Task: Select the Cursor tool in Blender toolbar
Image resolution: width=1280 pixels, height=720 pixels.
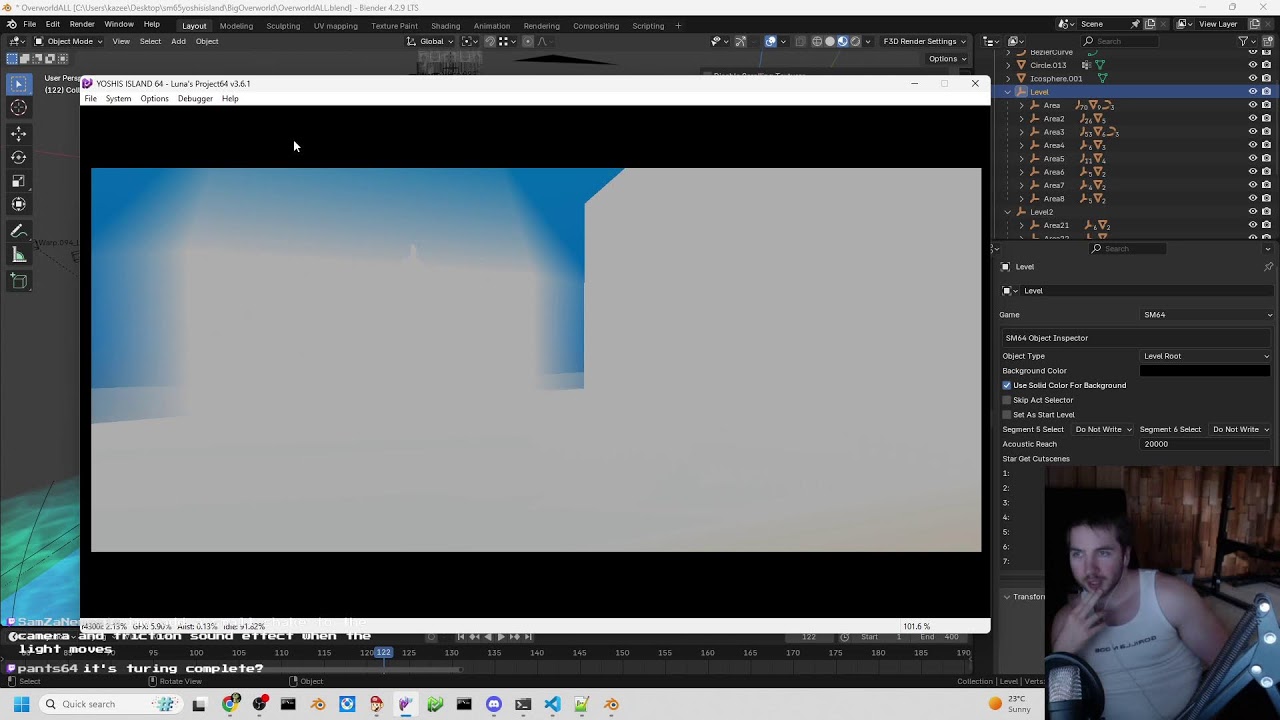Action: tap(18, 108)
